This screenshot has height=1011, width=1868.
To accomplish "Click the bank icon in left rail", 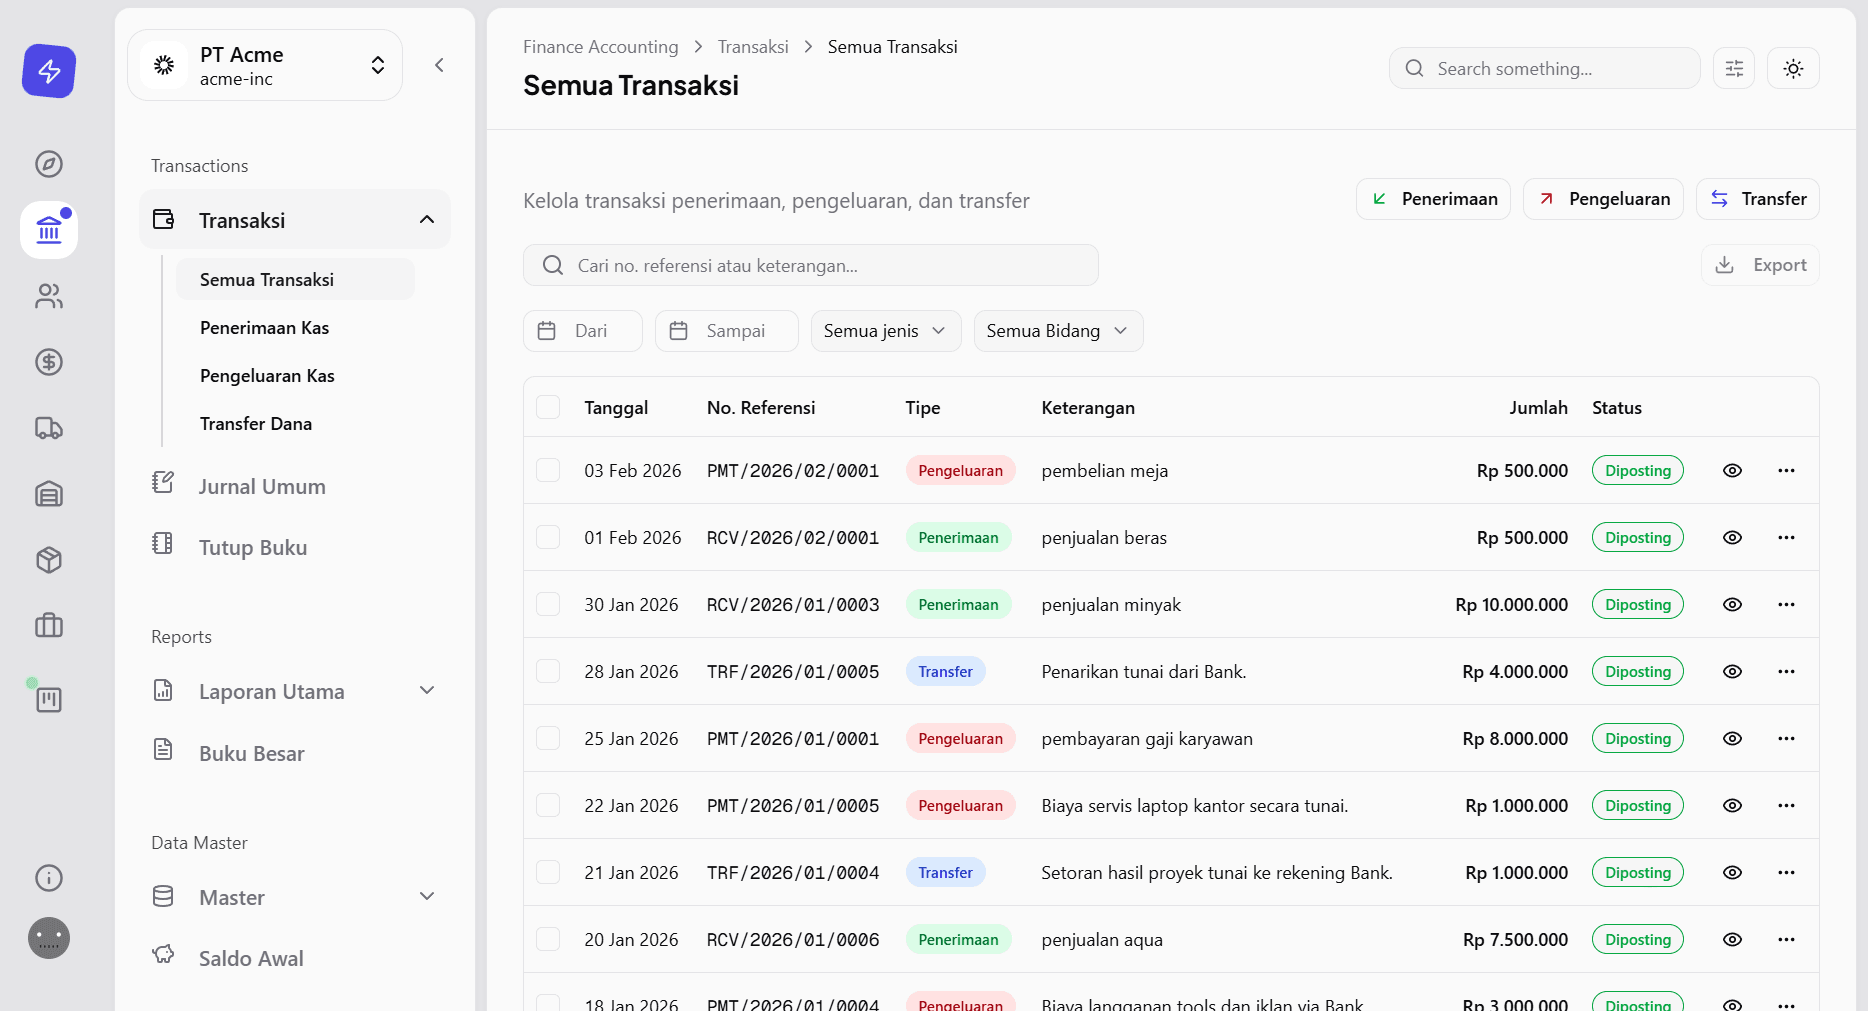I will coord(49,230).
